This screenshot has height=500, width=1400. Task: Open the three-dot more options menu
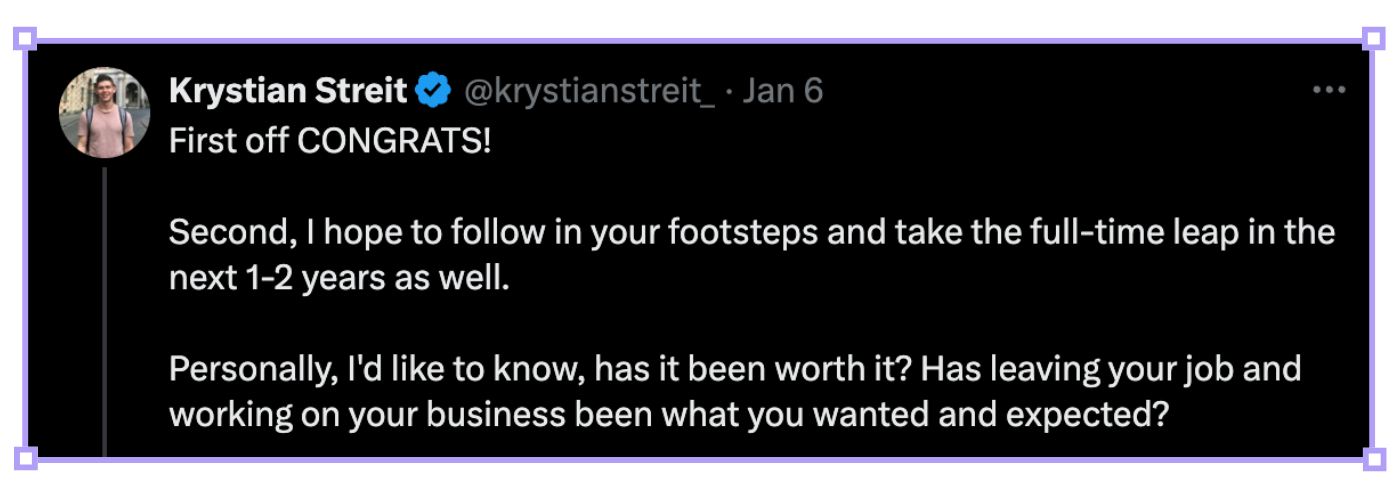[x=1328, y=91]
